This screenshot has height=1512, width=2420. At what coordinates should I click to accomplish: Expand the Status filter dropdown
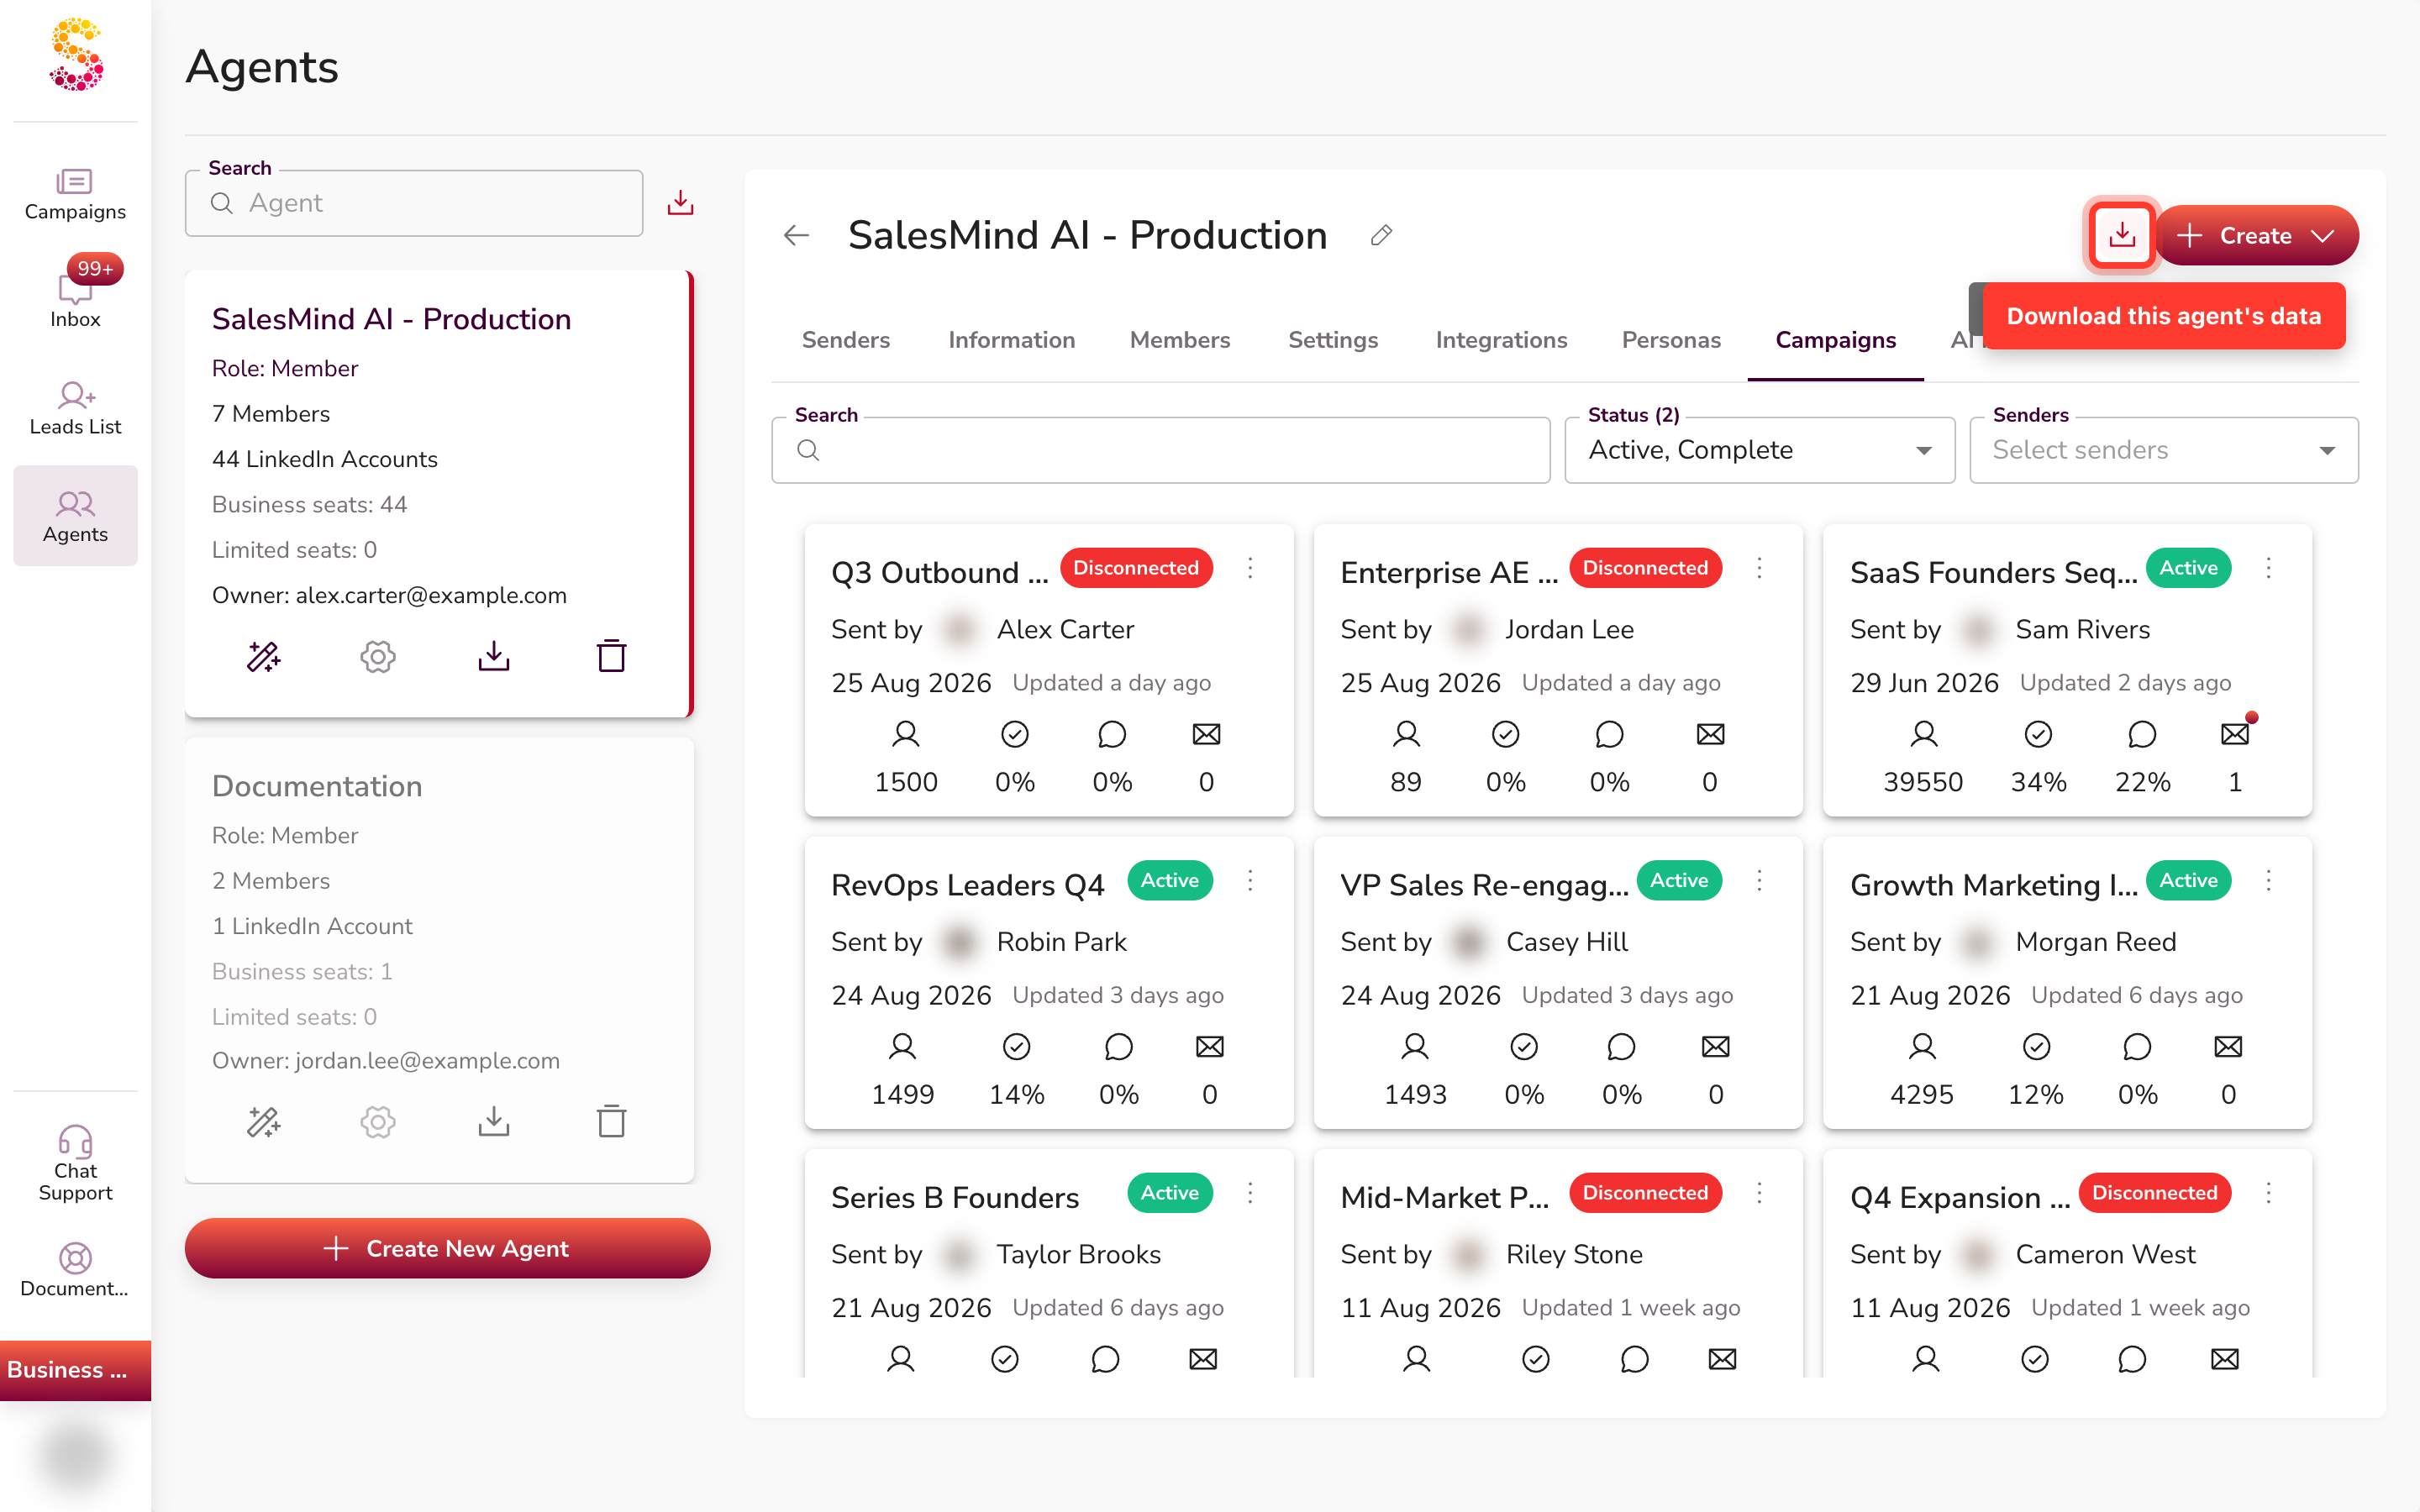[1759, 450]
